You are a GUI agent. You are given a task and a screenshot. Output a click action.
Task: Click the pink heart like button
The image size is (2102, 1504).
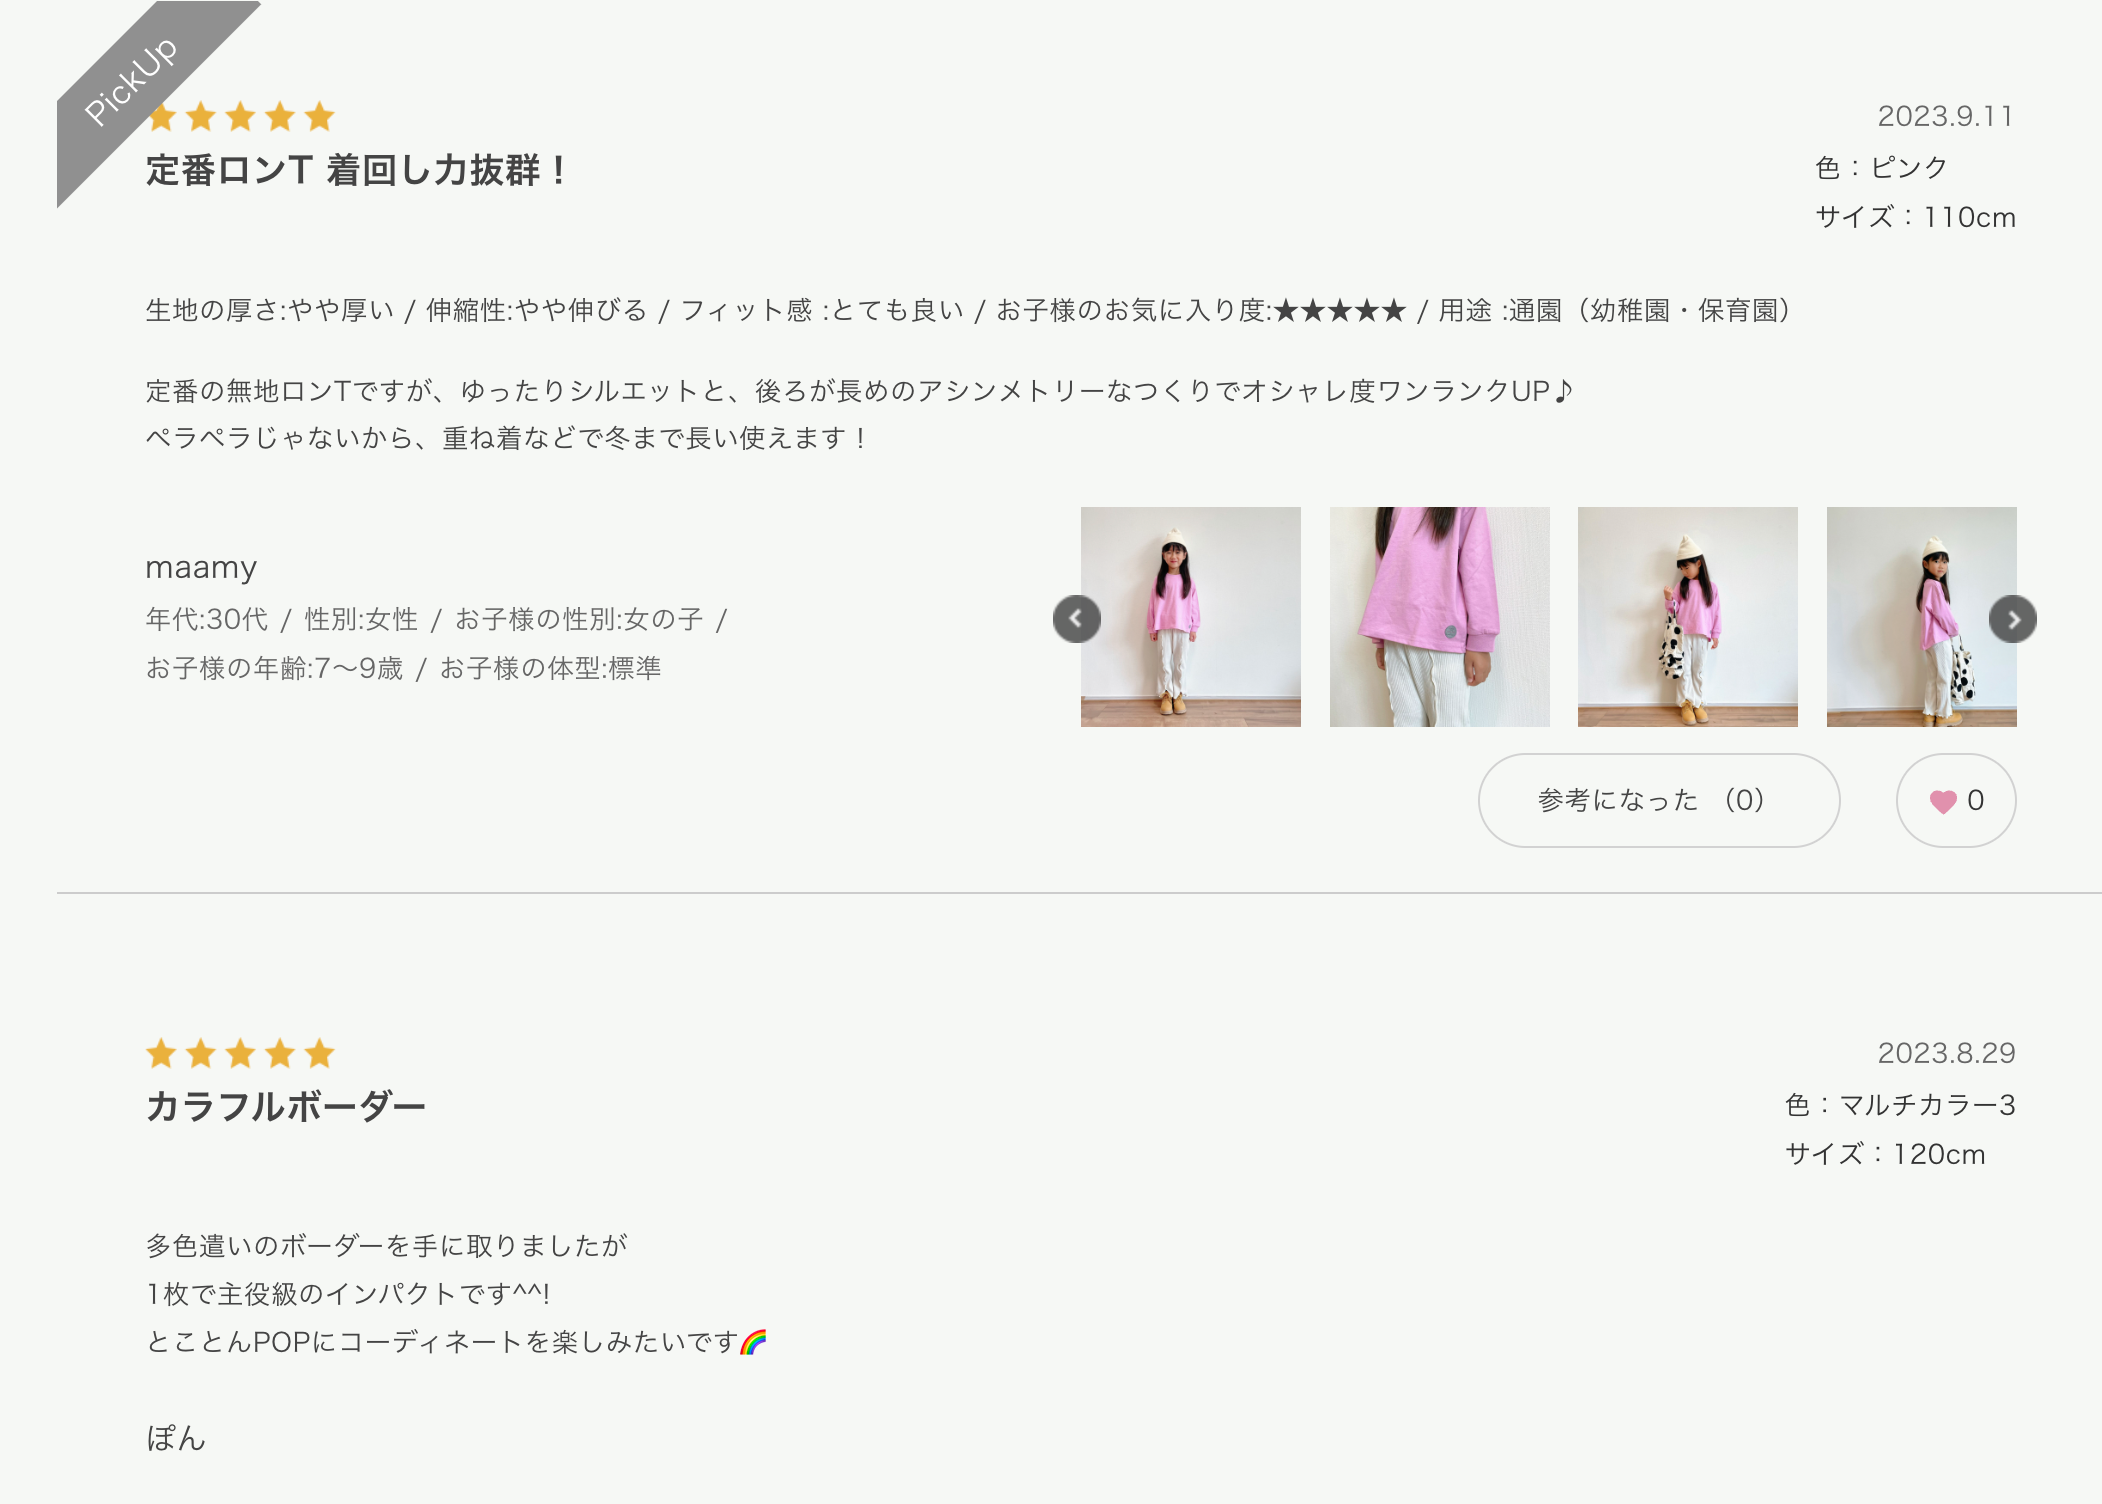pyautogui.click(x=1956, y=800)
